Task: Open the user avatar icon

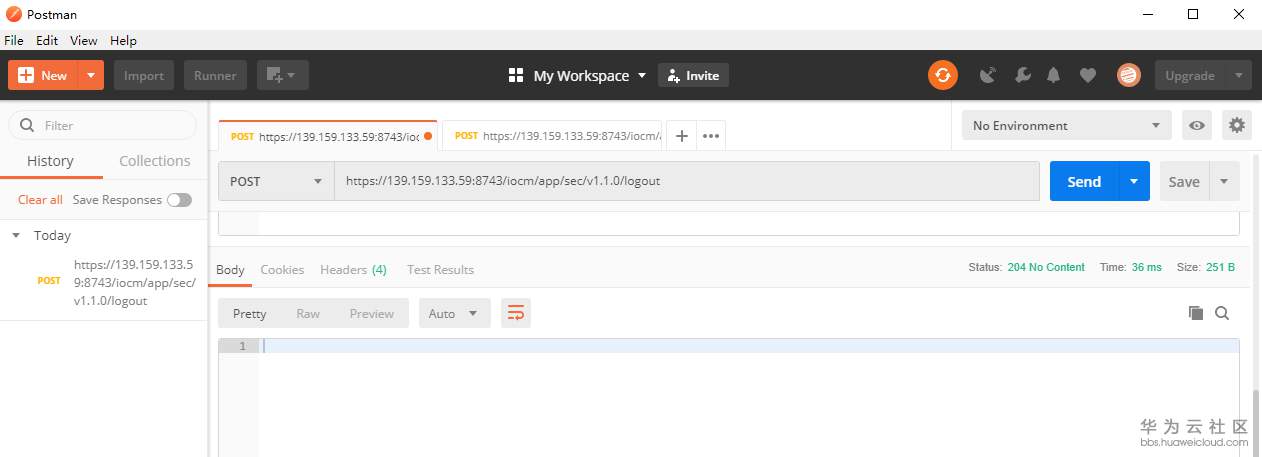Action: tap(1128, 75)
